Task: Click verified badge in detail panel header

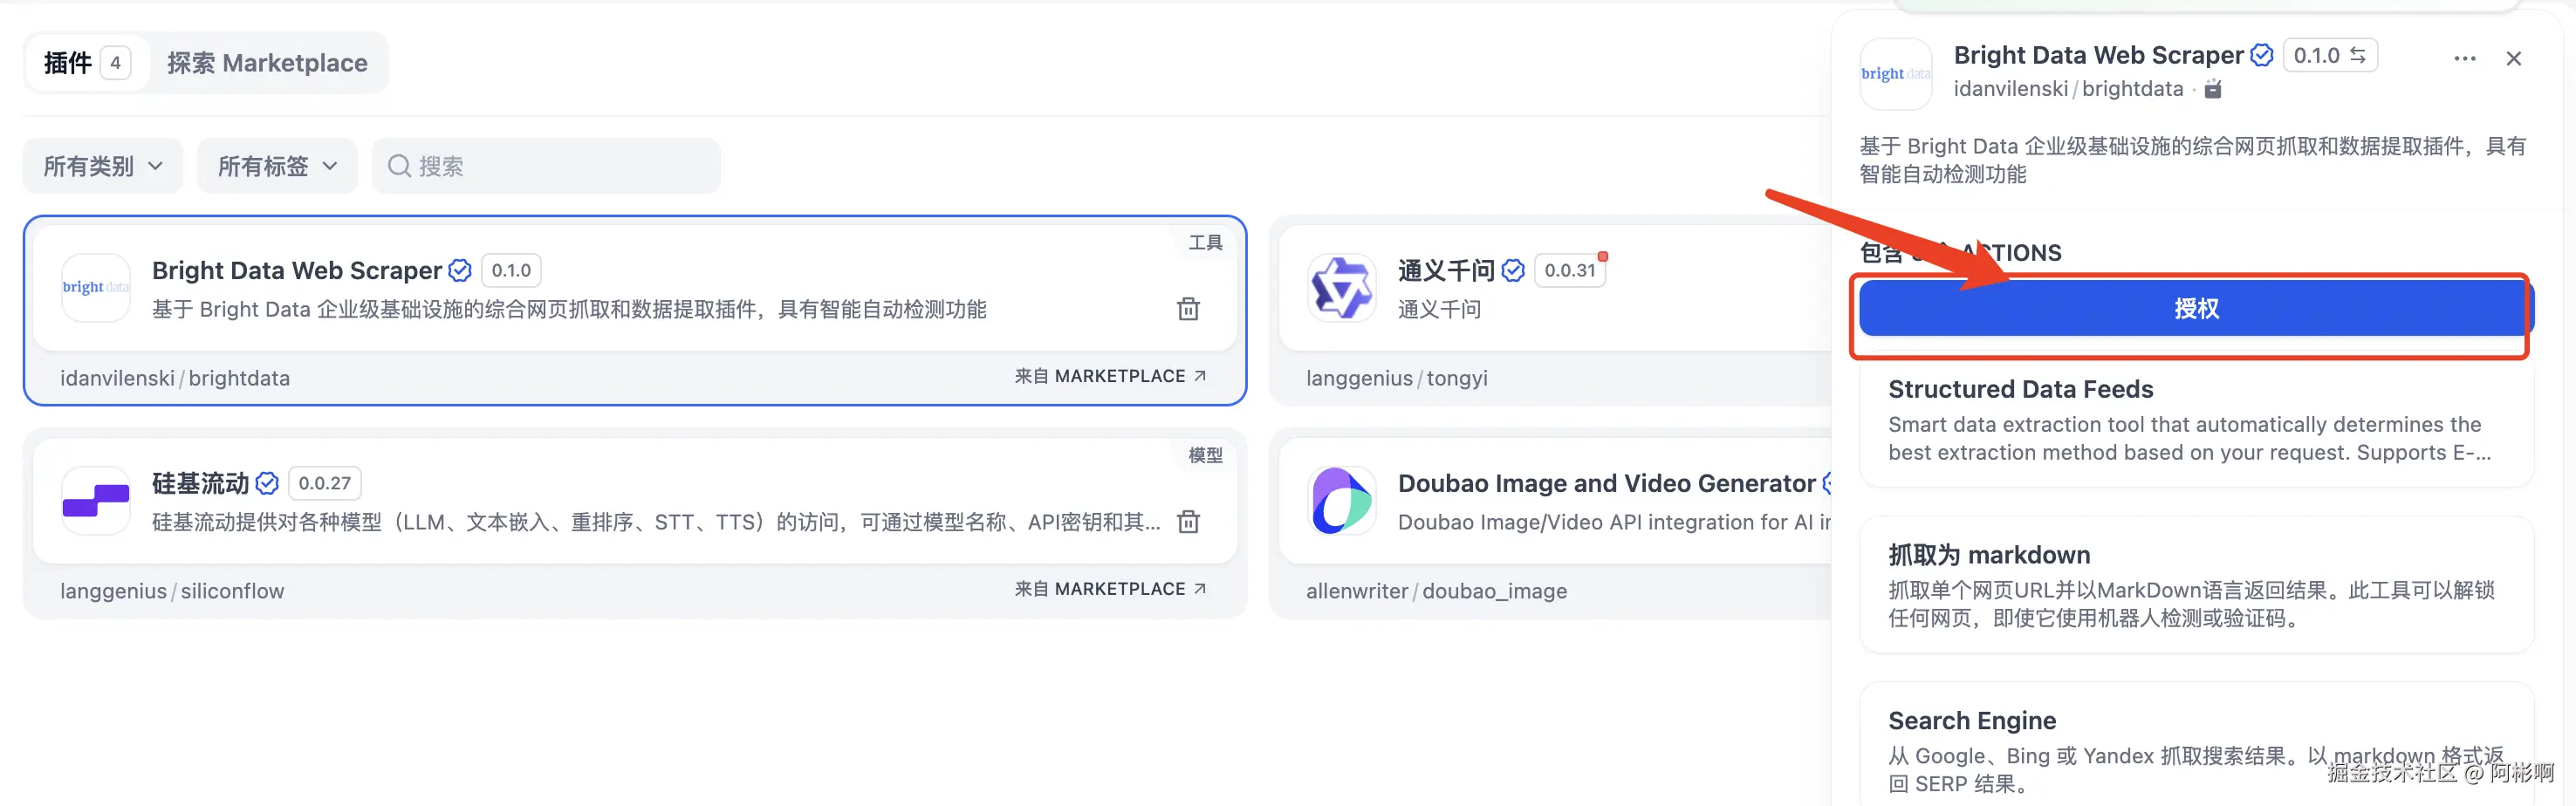Action: (2261, 55)
